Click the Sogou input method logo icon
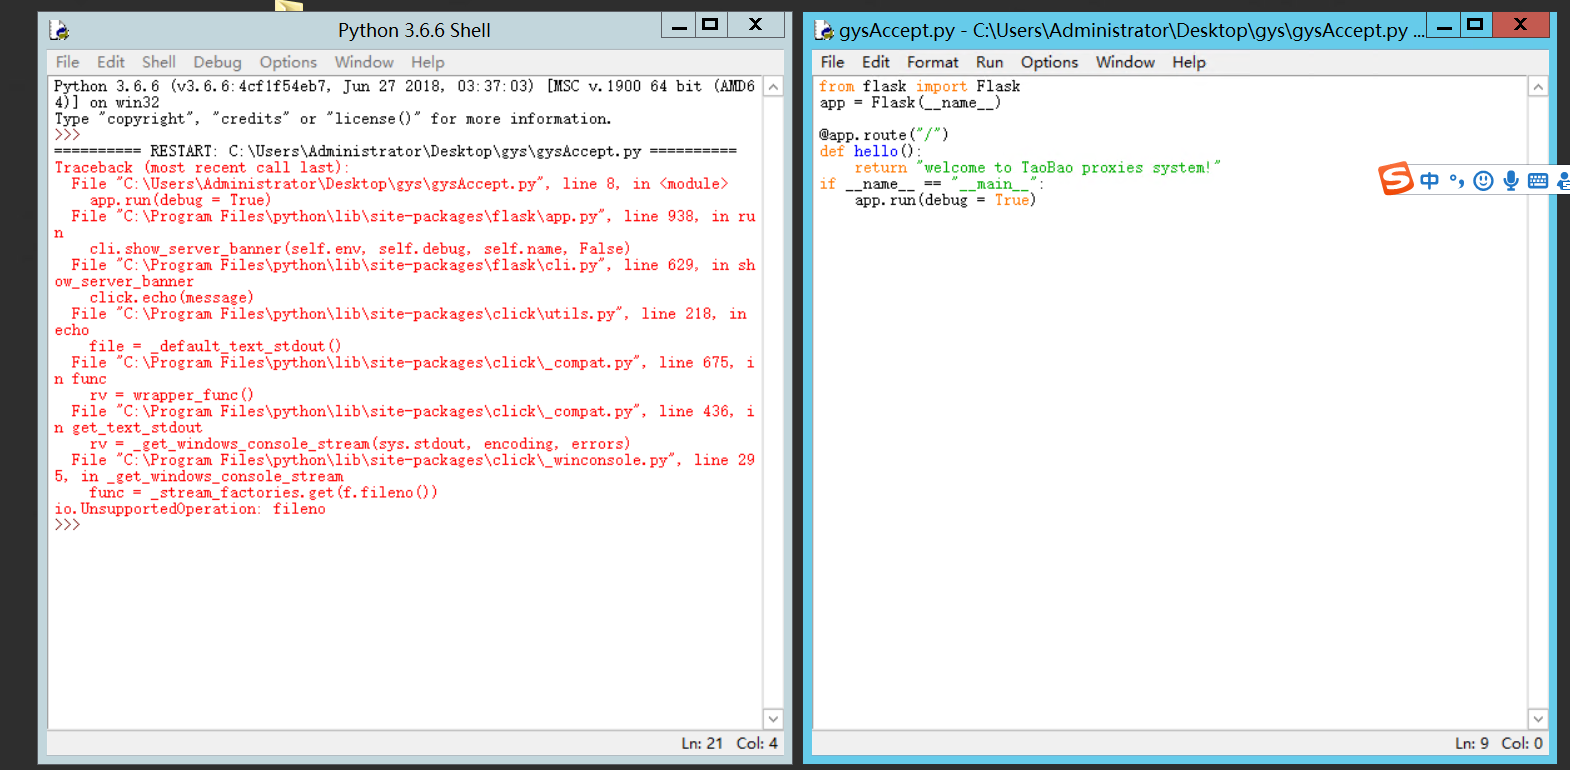 (1396, 179)
